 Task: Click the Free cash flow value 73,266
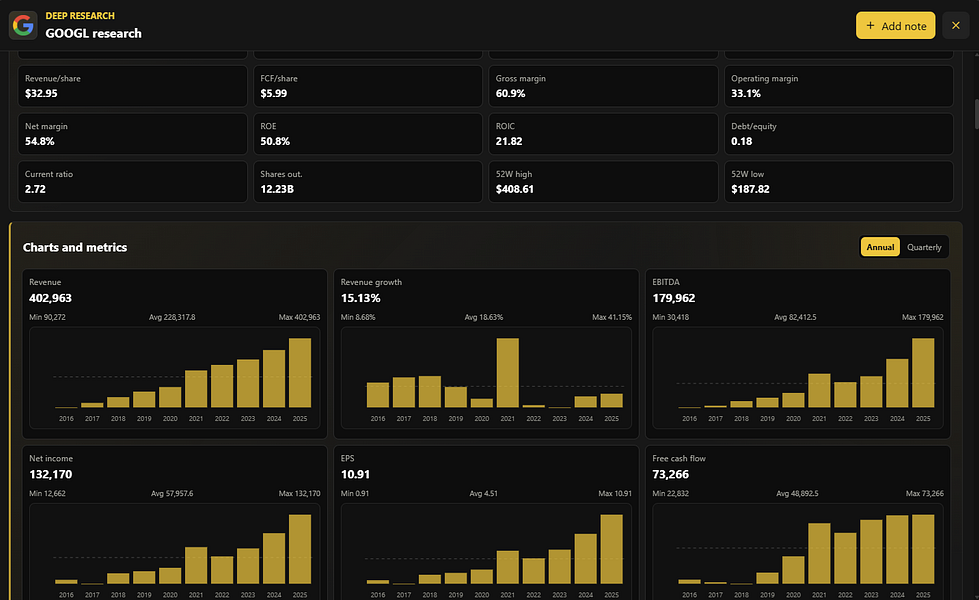coord(671,475)
